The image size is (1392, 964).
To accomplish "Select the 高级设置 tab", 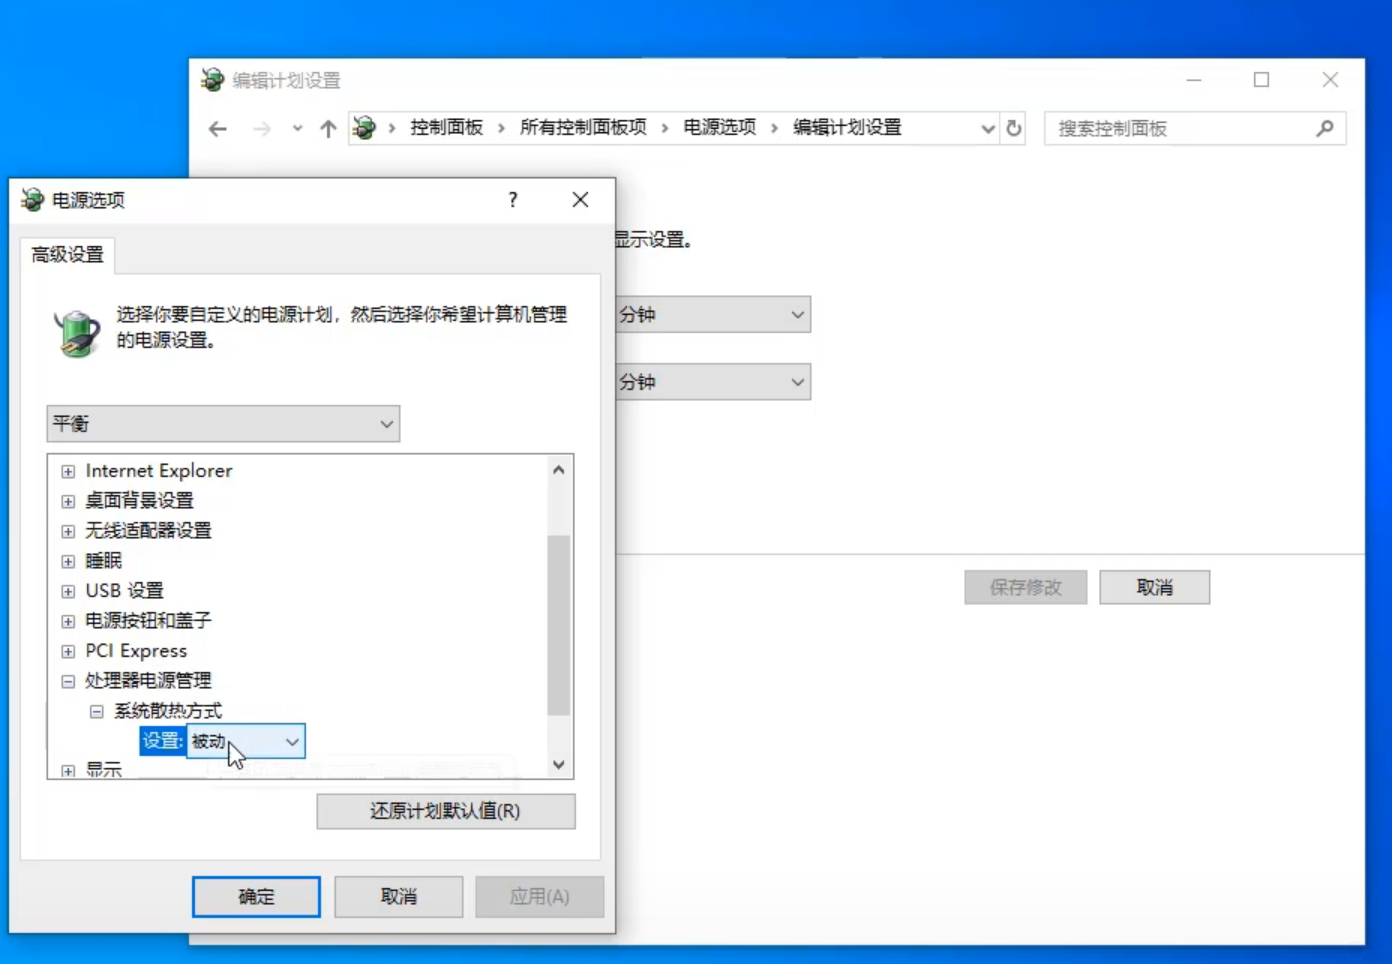I will click(68, 255).
